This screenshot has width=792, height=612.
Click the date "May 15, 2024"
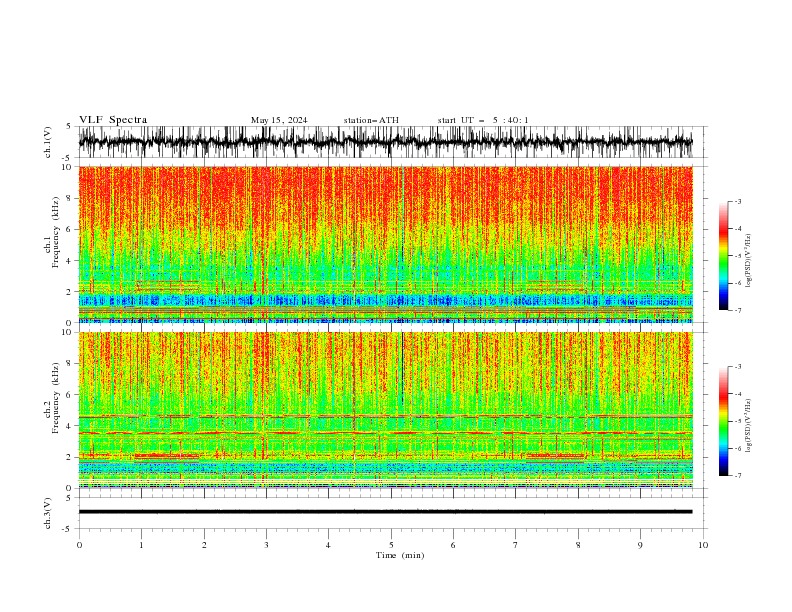[x=279, y=120]
